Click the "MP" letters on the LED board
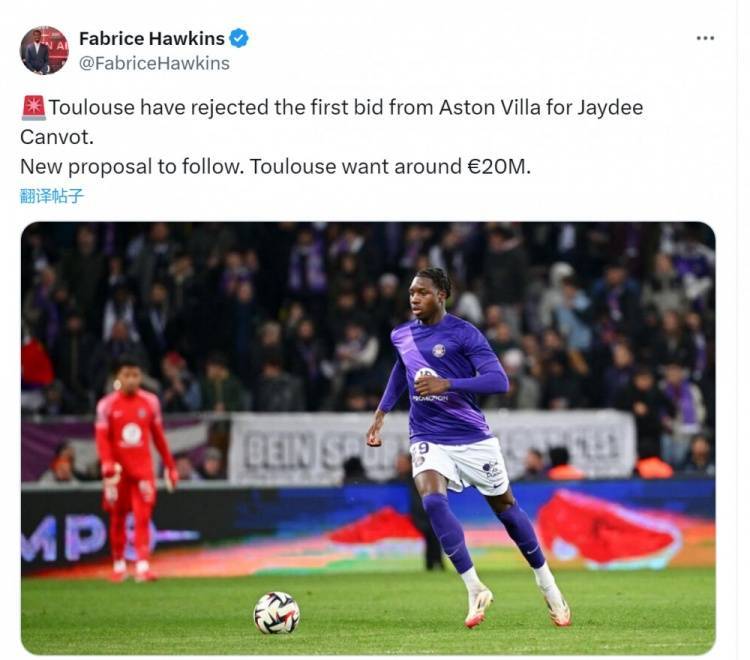 coord(63,538)
